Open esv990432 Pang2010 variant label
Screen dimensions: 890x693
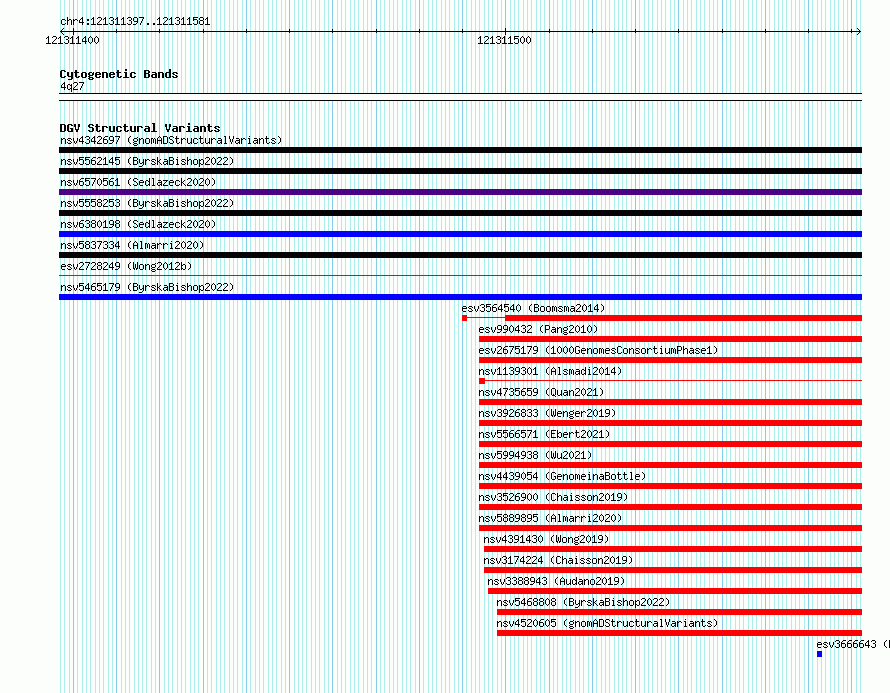[x=538, y=329]
